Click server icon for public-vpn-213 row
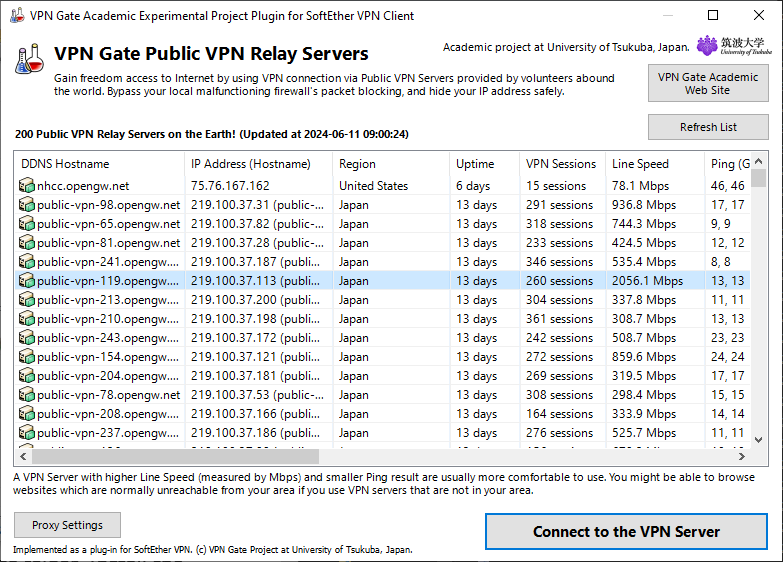The image size is (783, 562). 26,300
